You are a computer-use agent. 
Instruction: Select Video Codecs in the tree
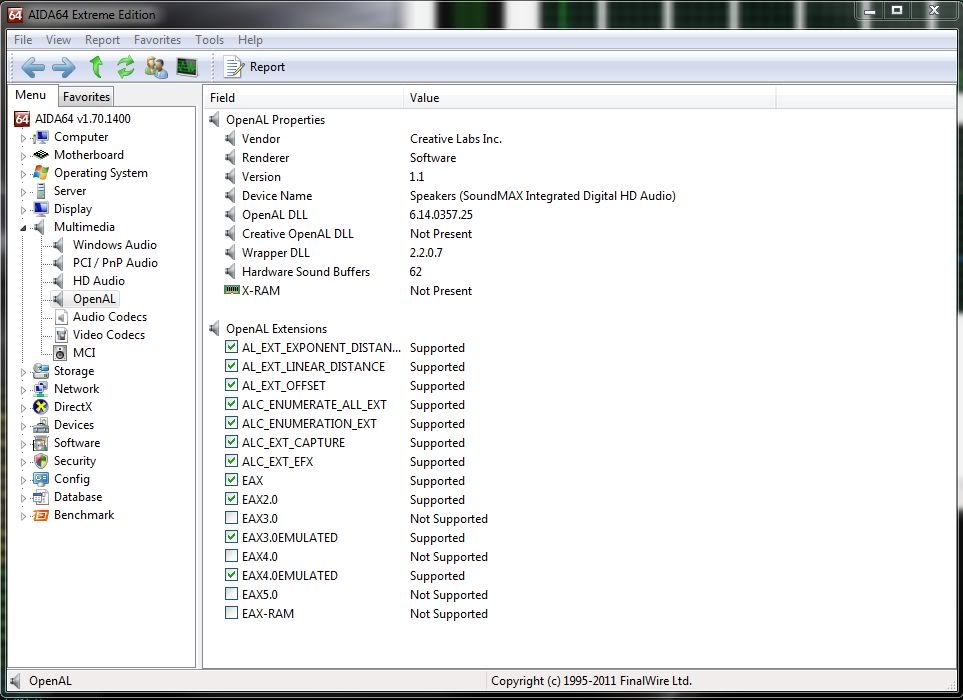(109, 335)
